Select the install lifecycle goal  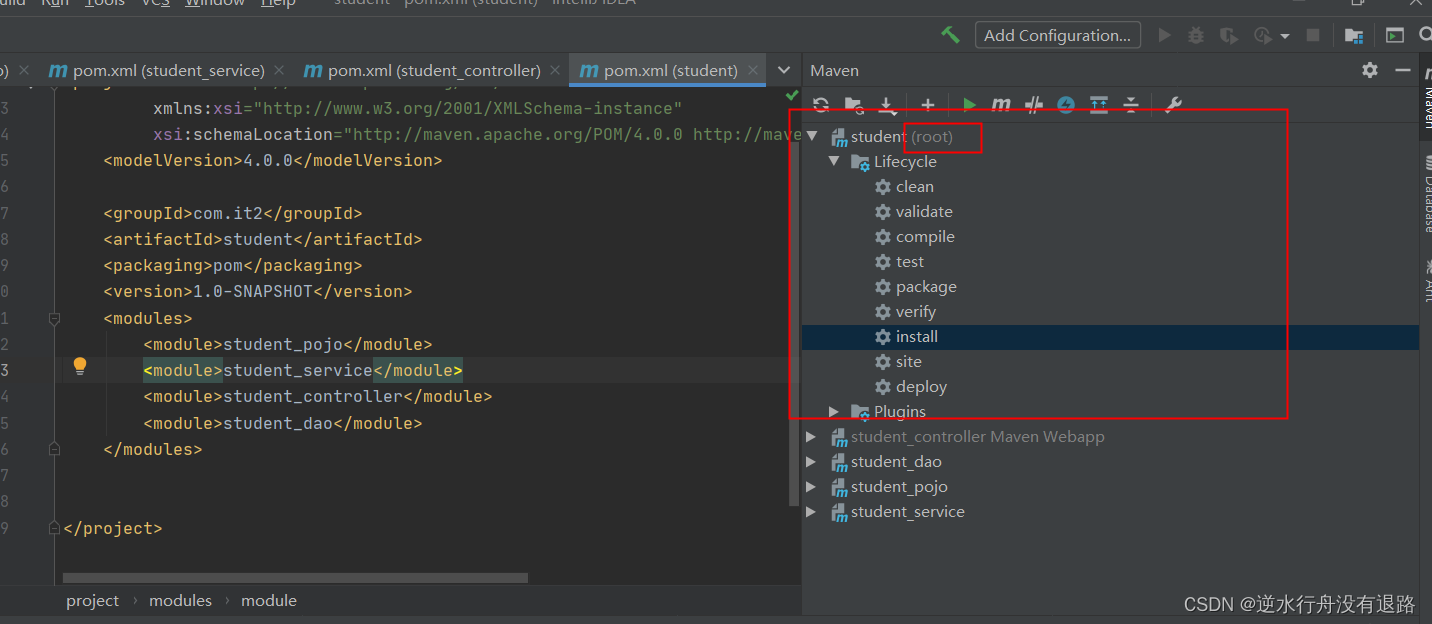click(x=1110, y=337)
